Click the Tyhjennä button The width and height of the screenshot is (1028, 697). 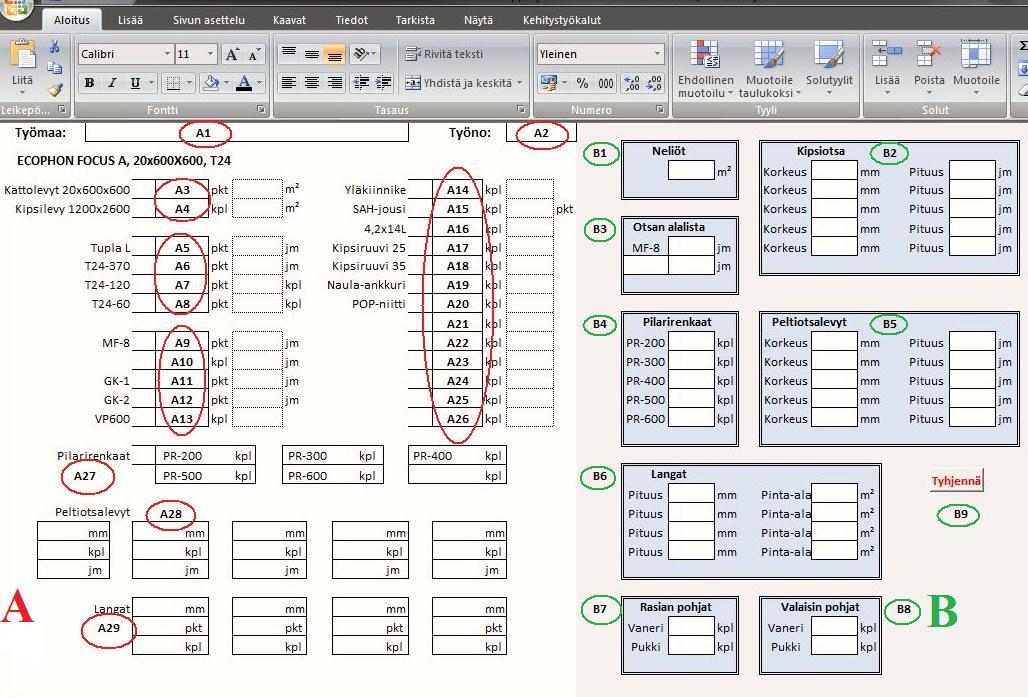957,481
